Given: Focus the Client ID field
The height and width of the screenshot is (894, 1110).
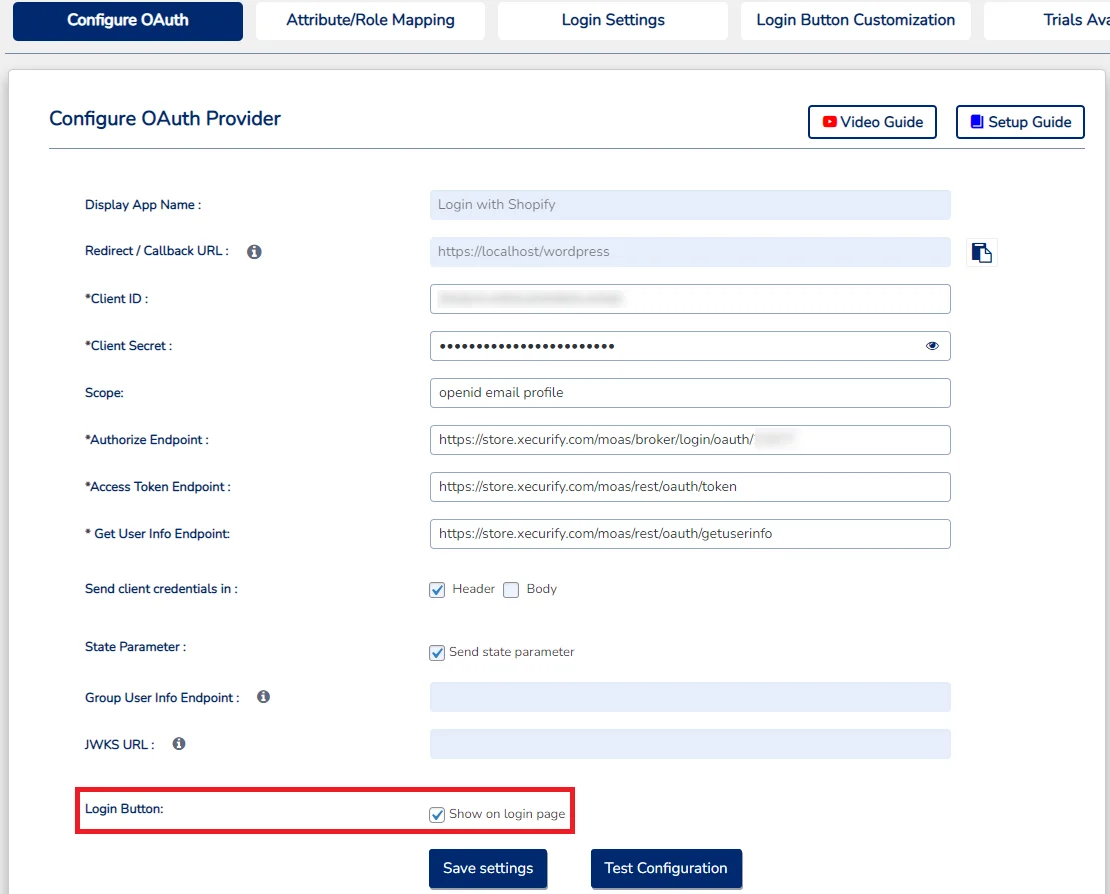Looking at the screenshot, I should (690, 298).
